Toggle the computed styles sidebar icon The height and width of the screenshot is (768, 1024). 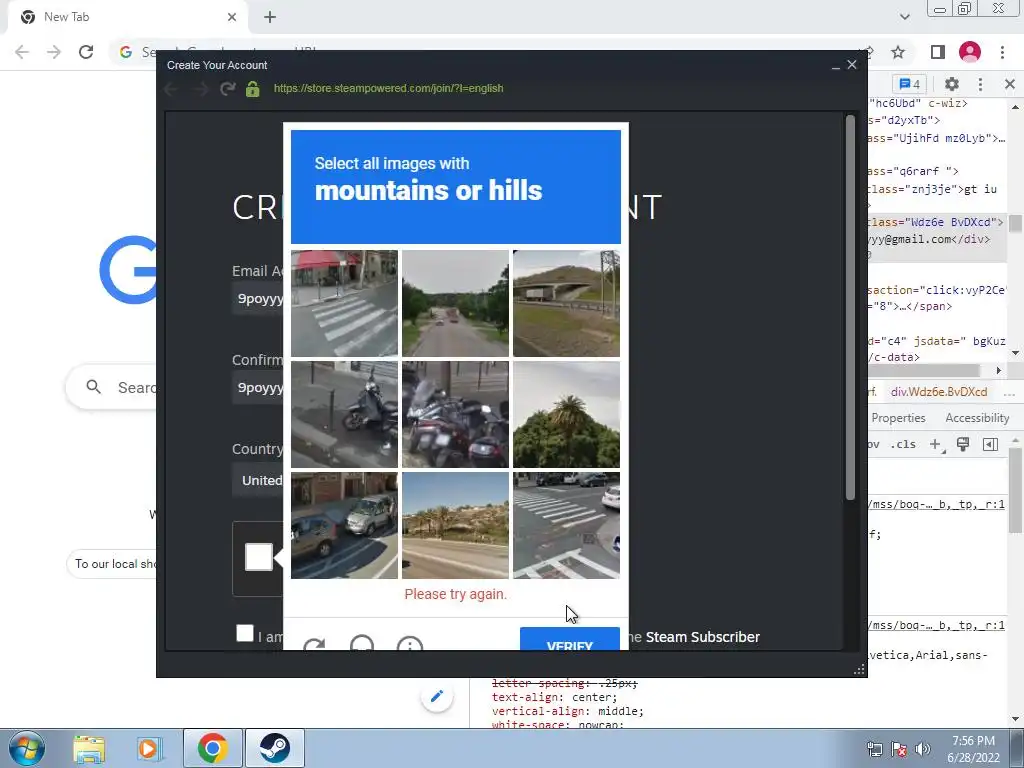990,444
